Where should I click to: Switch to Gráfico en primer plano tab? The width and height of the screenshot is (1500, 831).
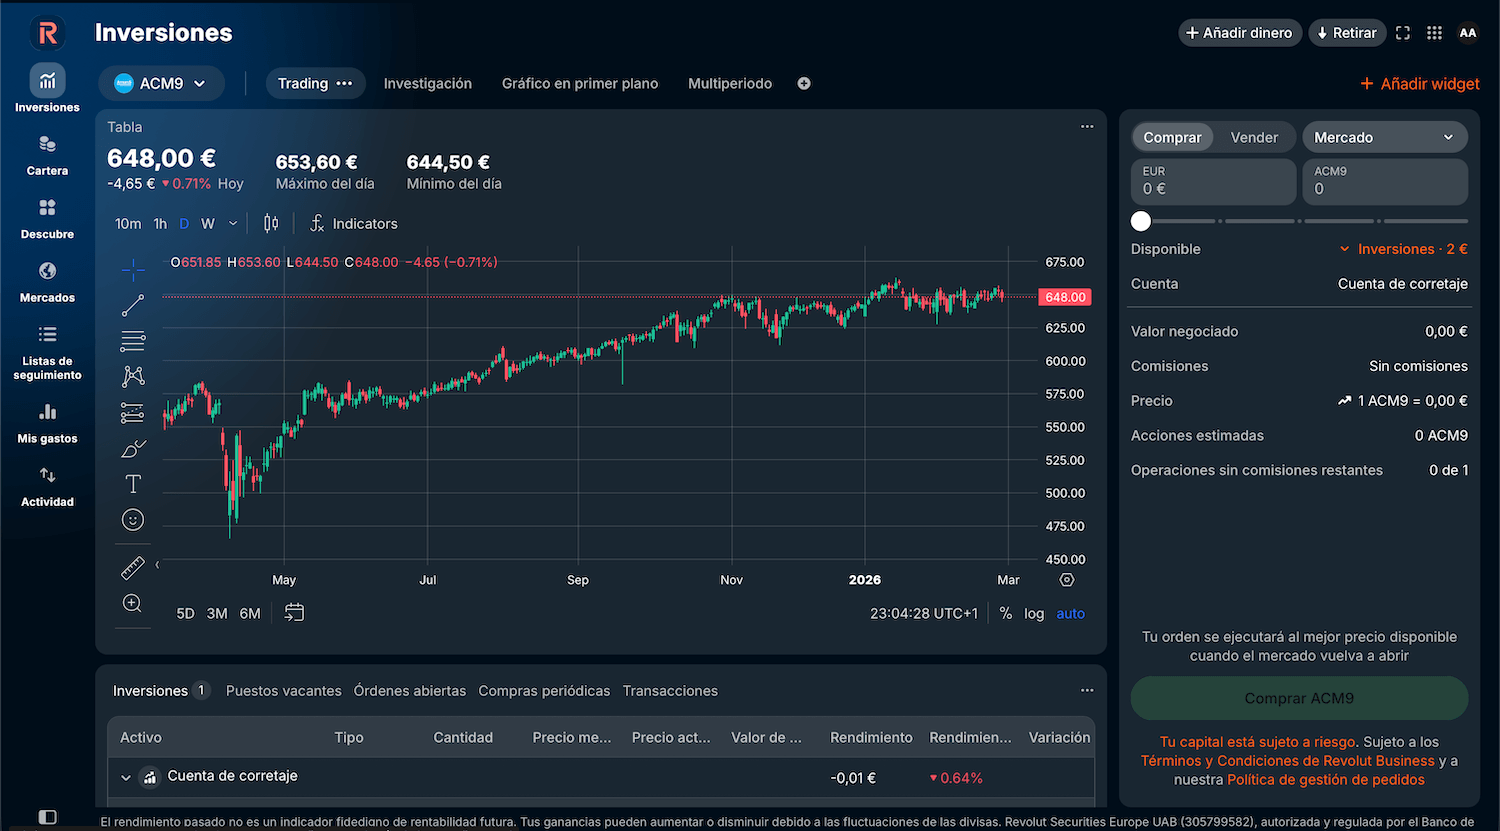tap(580, 84)
